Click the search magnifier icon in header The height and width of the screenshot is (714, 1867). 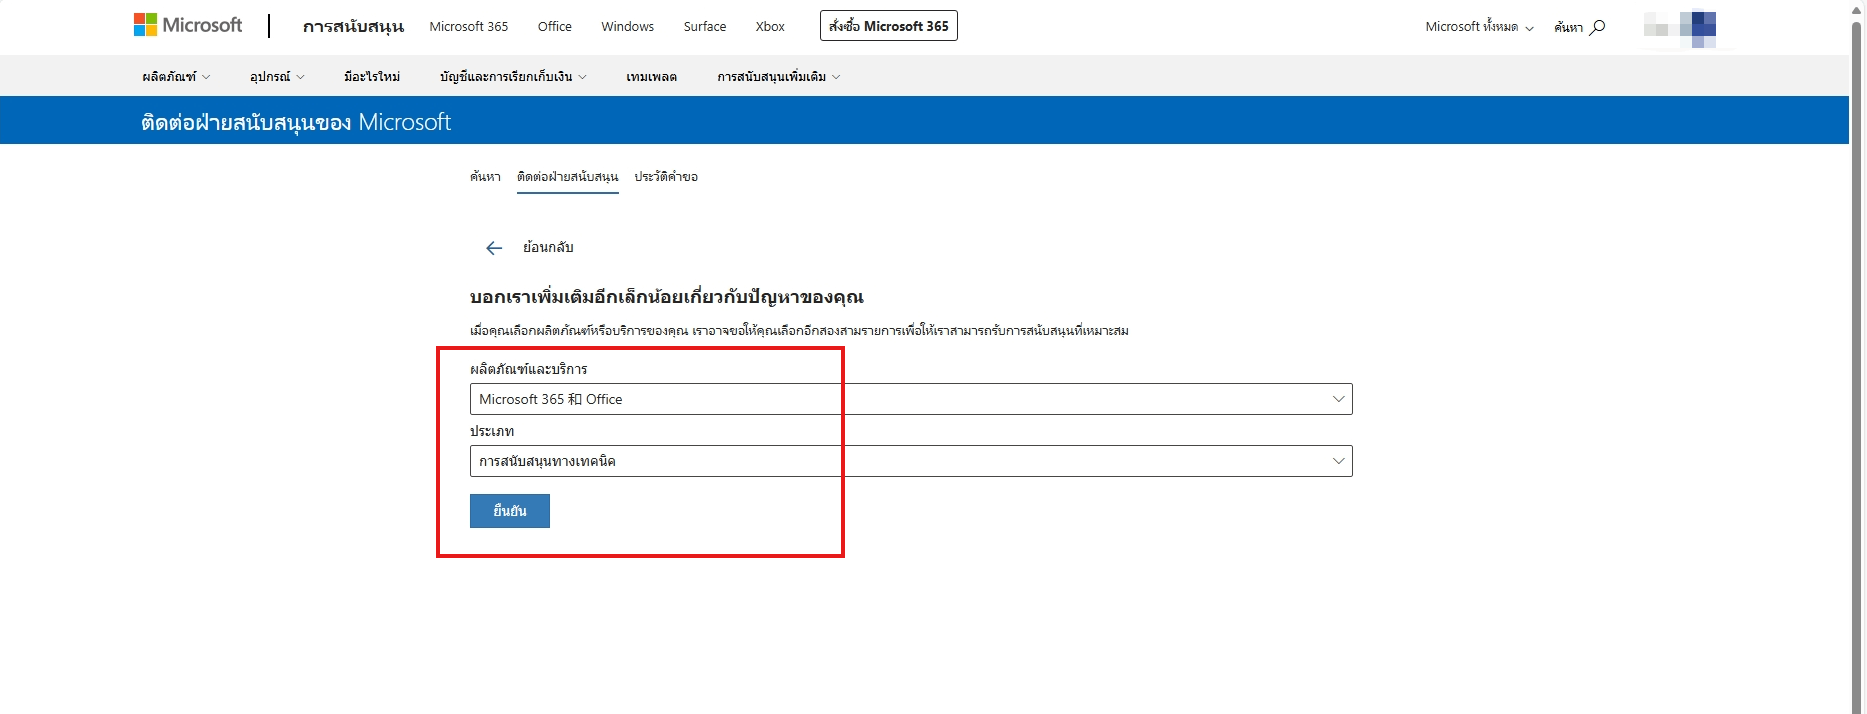1597,27
